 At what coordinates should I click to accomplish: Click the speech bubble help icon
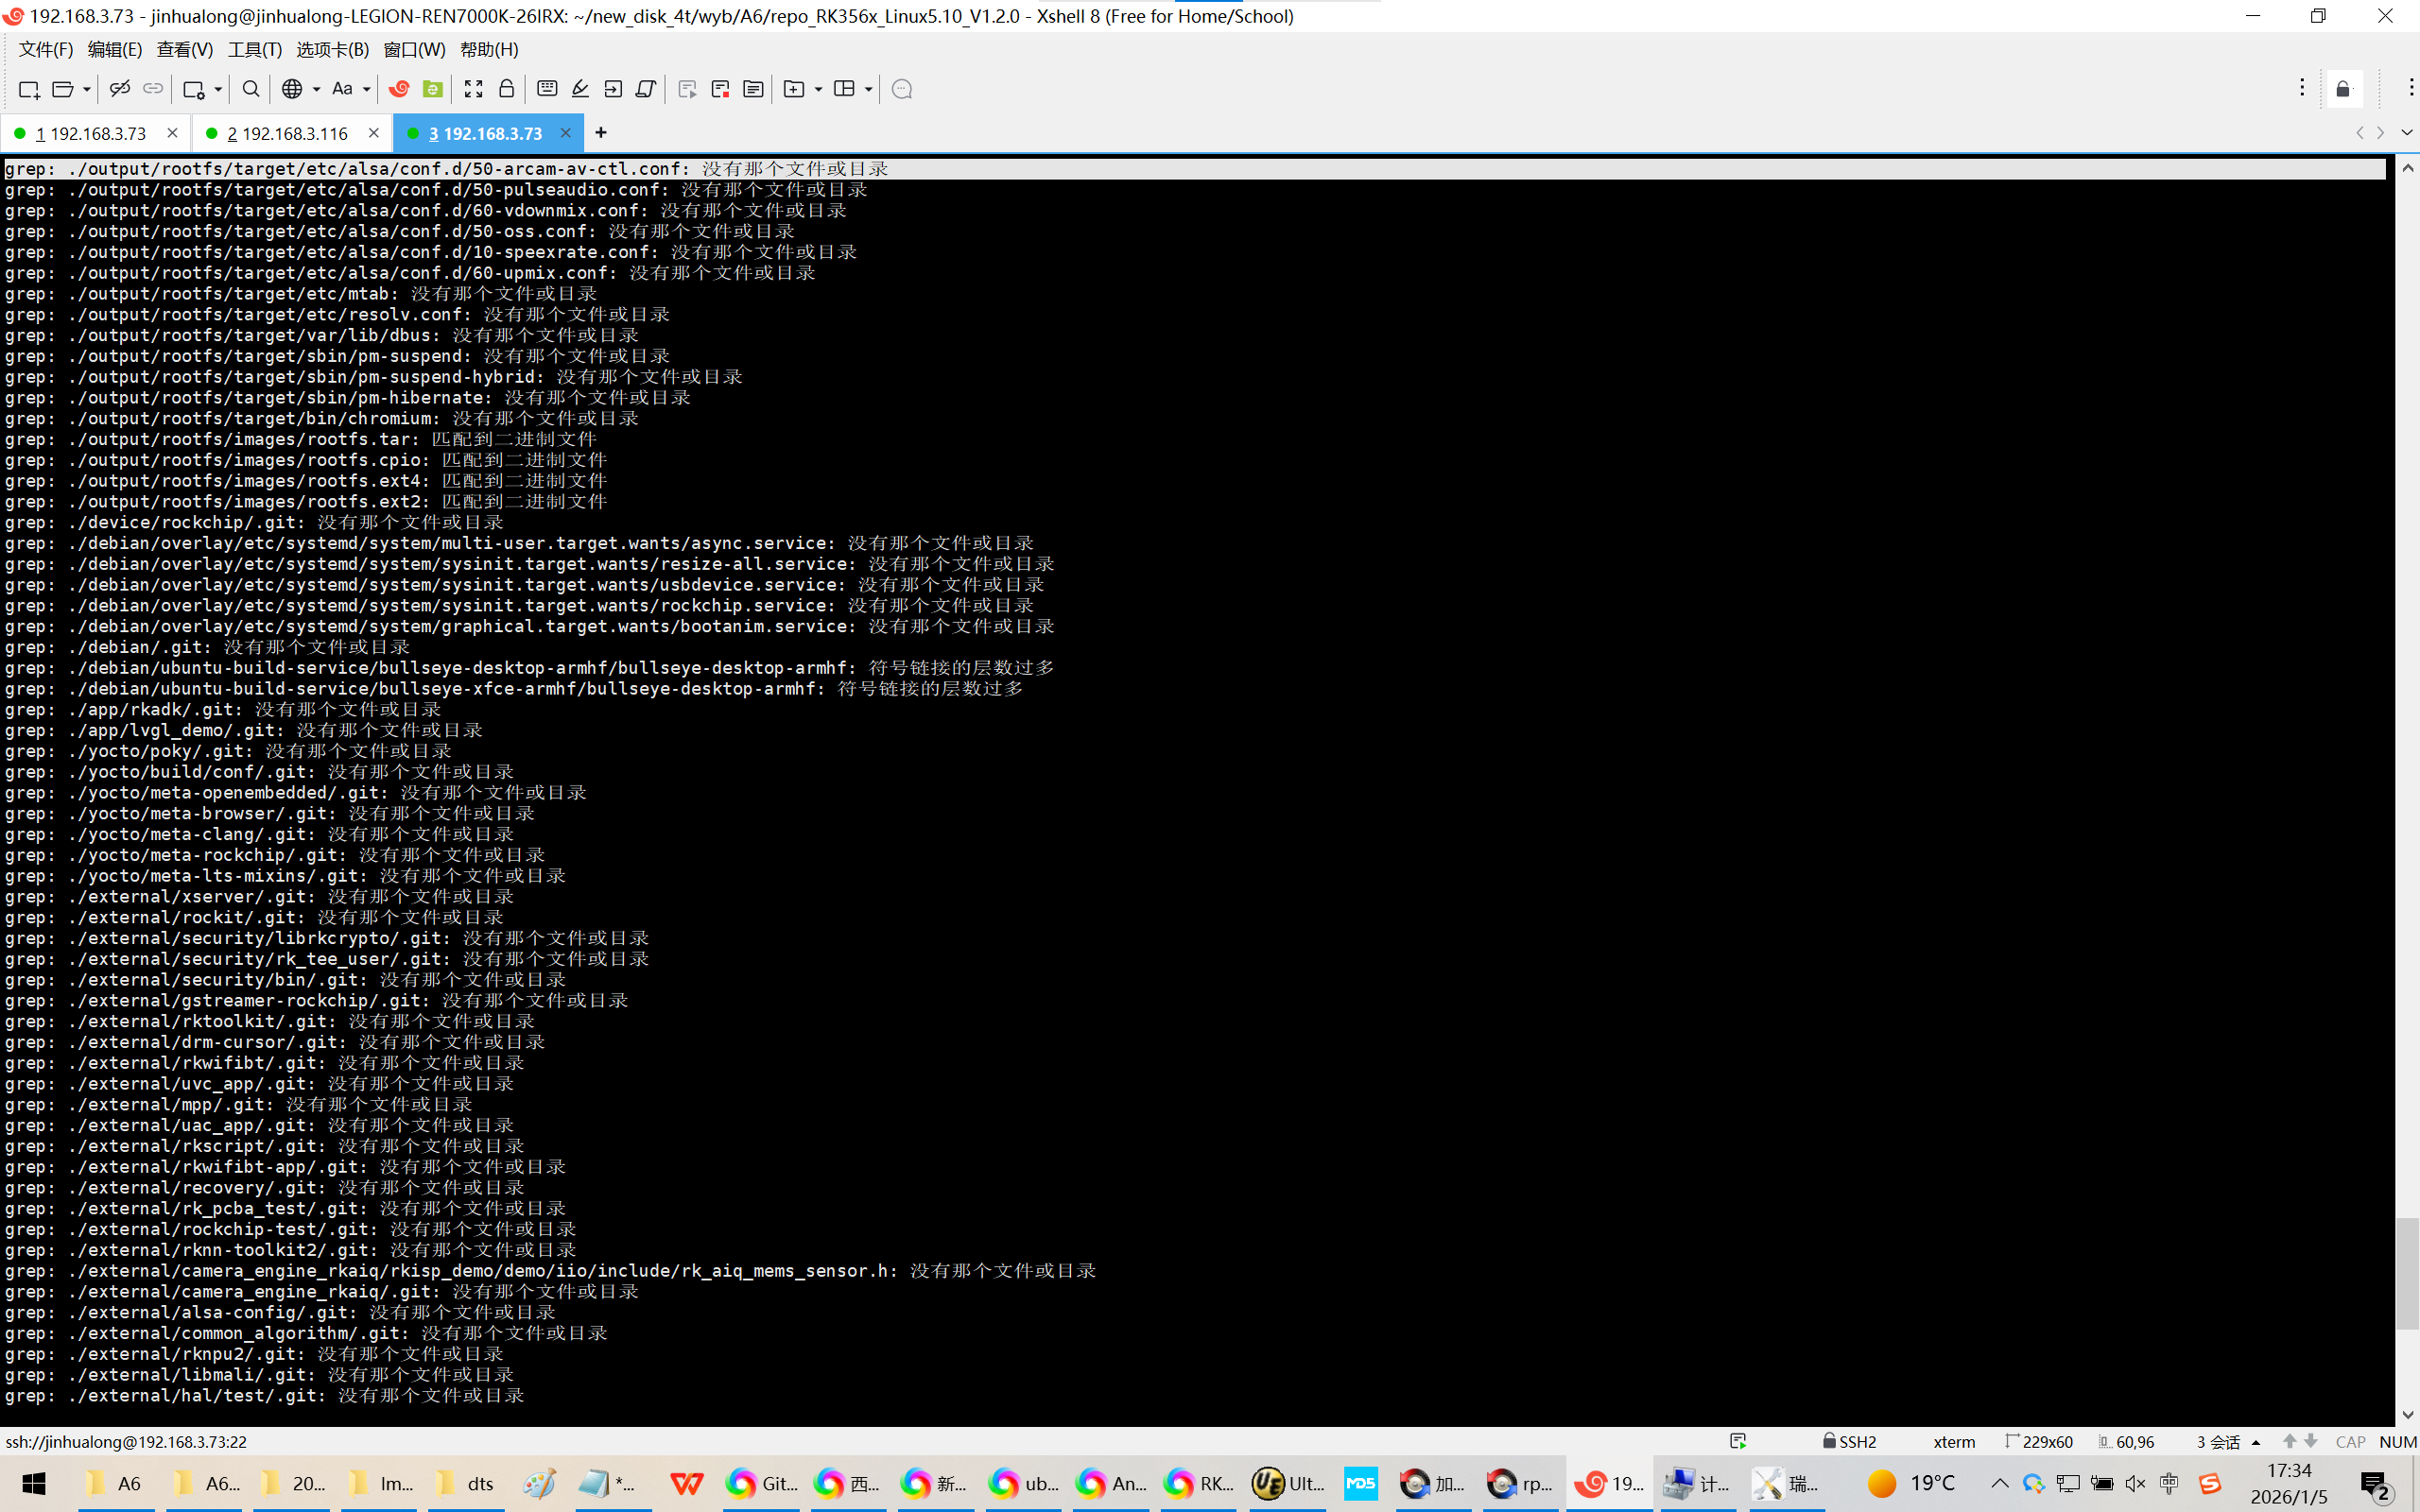pyautogui.click(x=901, y=89)
